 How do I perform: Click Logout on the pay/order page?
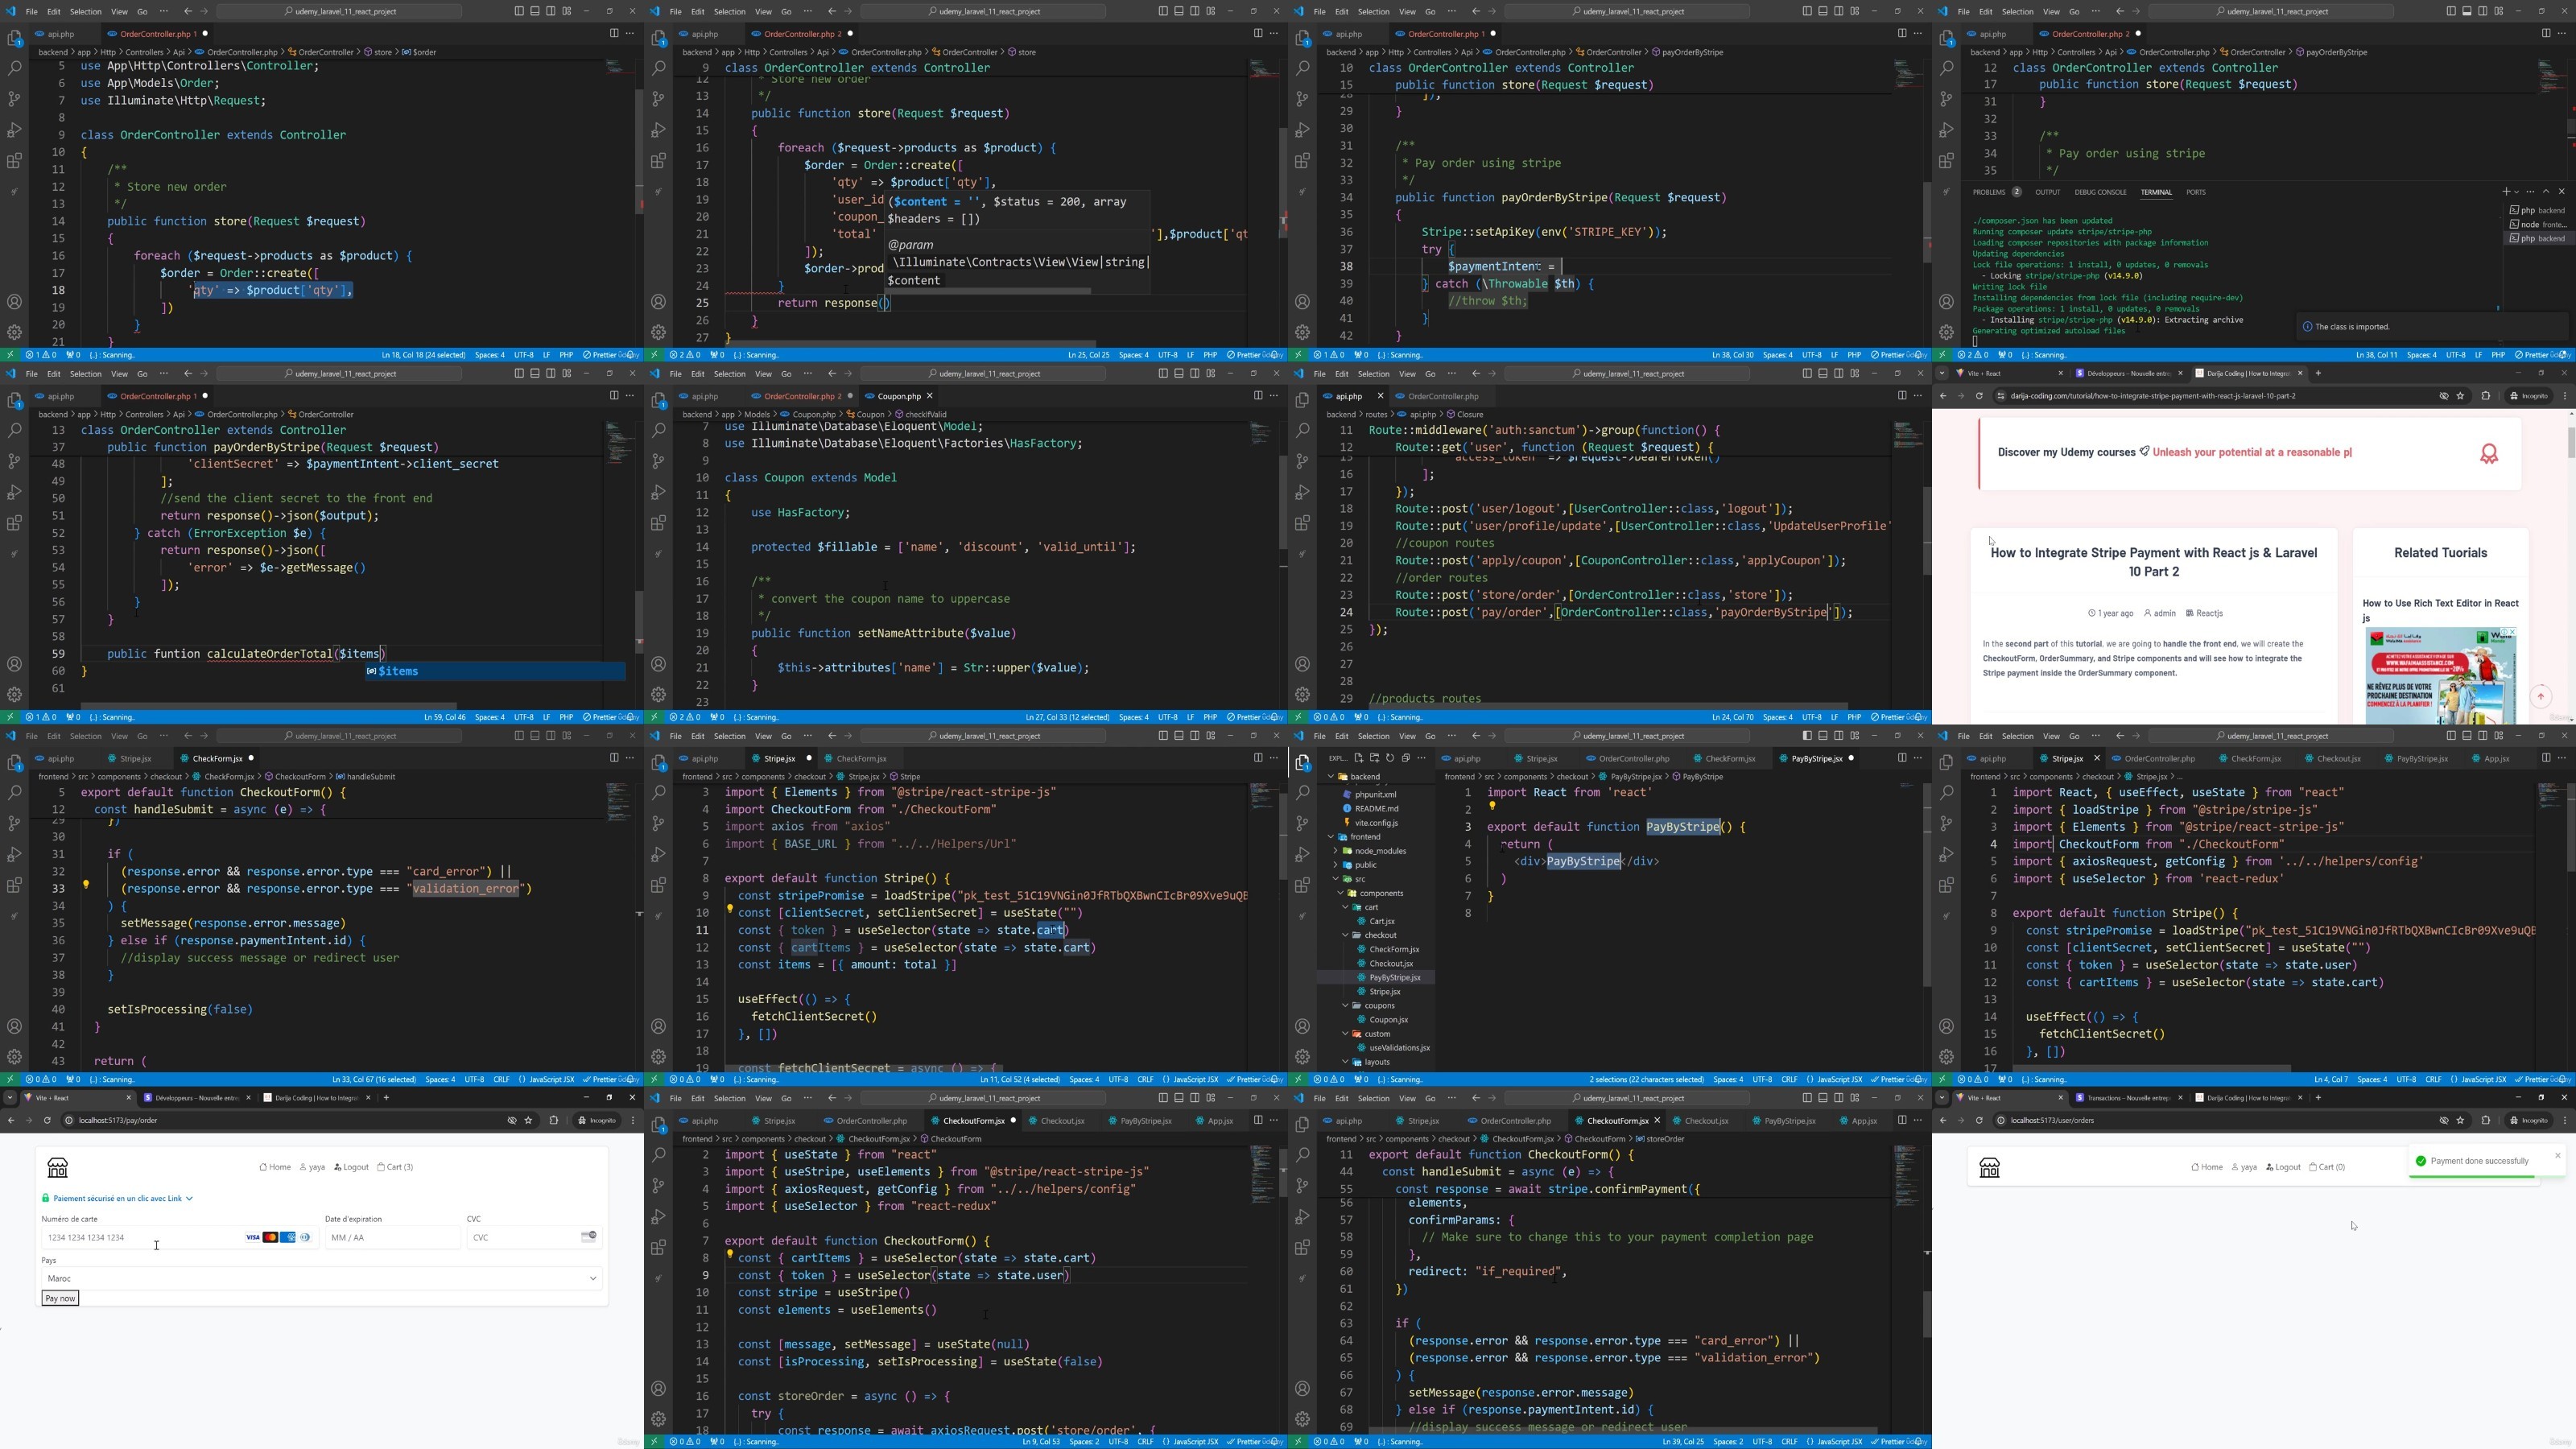352,1167
